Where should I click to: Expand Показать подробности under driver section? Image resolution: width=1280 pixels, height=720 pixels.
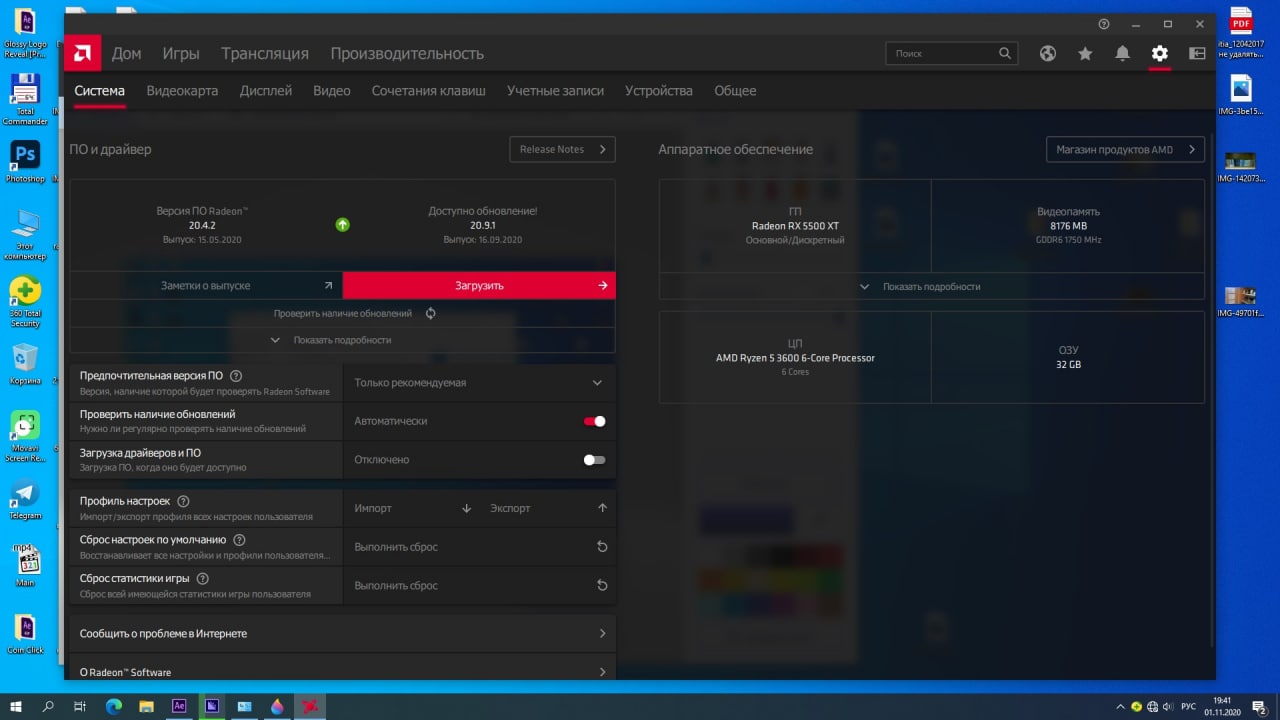click(342, 340)
